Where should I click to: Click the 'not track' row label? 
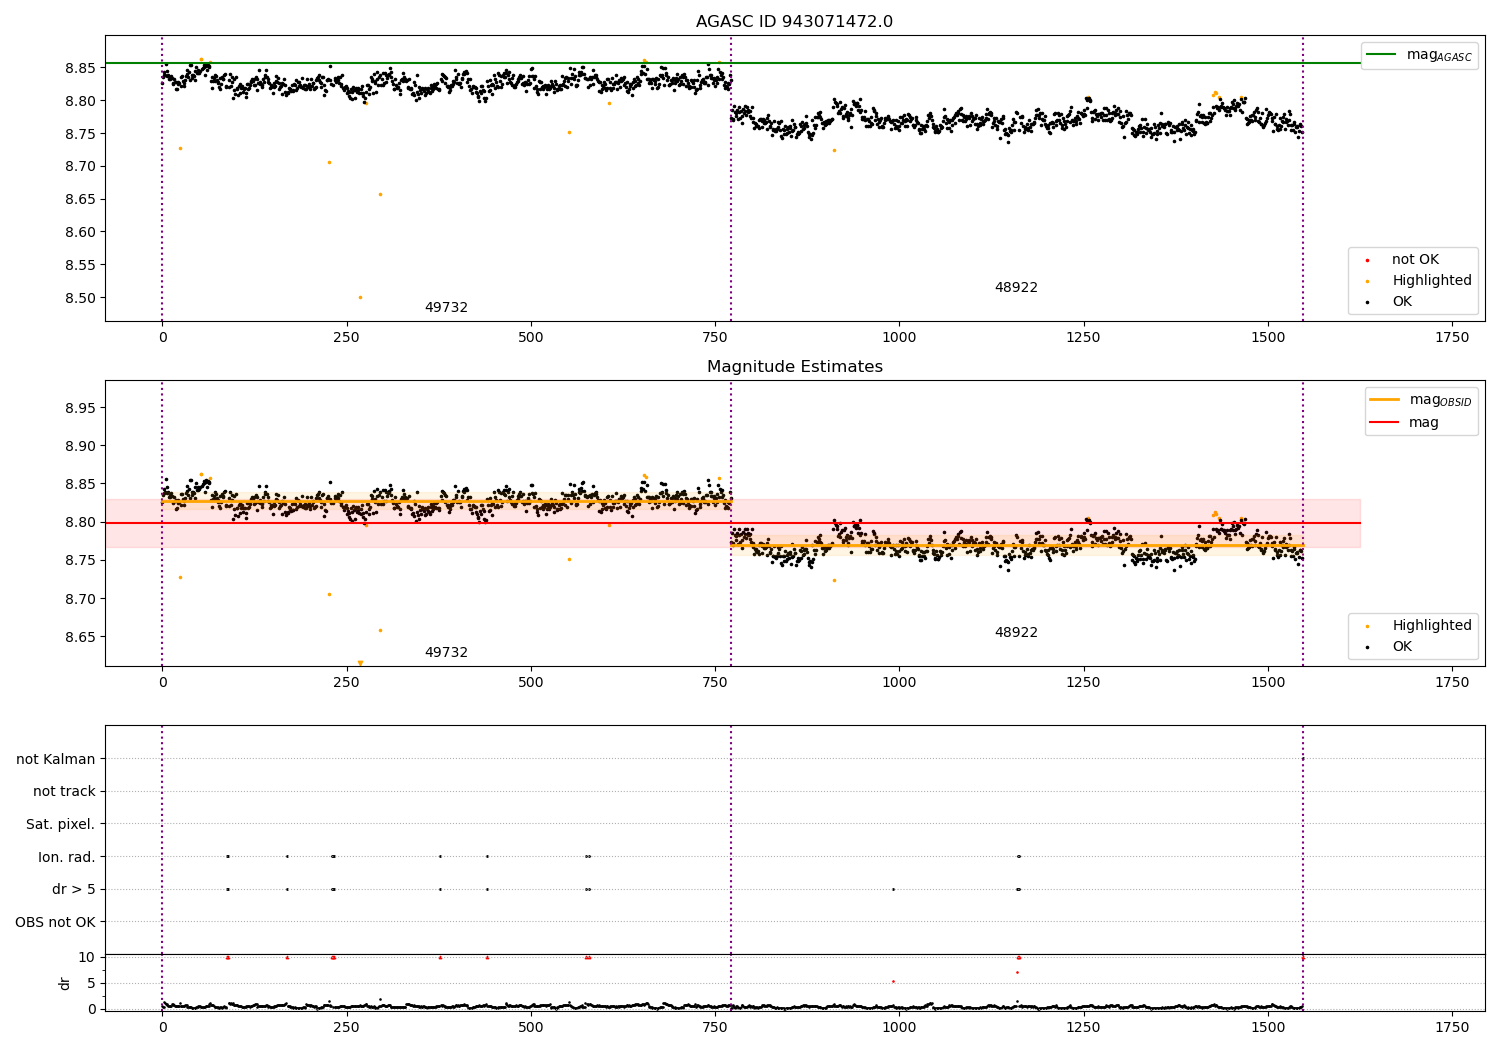(x=64, y=792)
